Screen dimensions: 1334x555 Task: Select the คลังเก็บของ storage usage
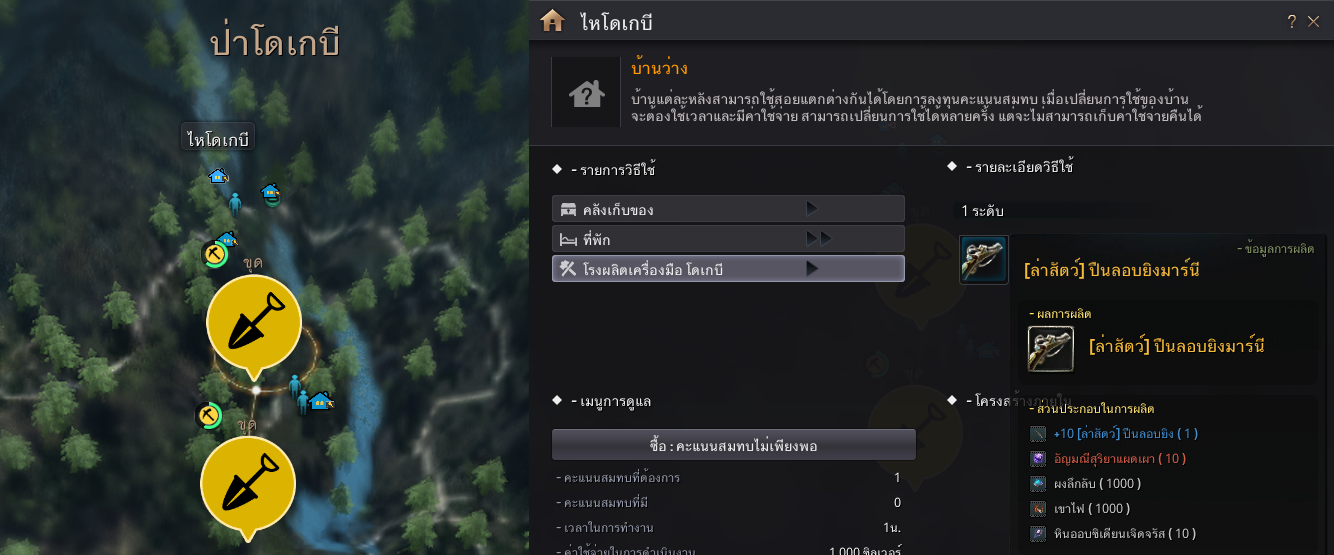click(x=728, y=209)
